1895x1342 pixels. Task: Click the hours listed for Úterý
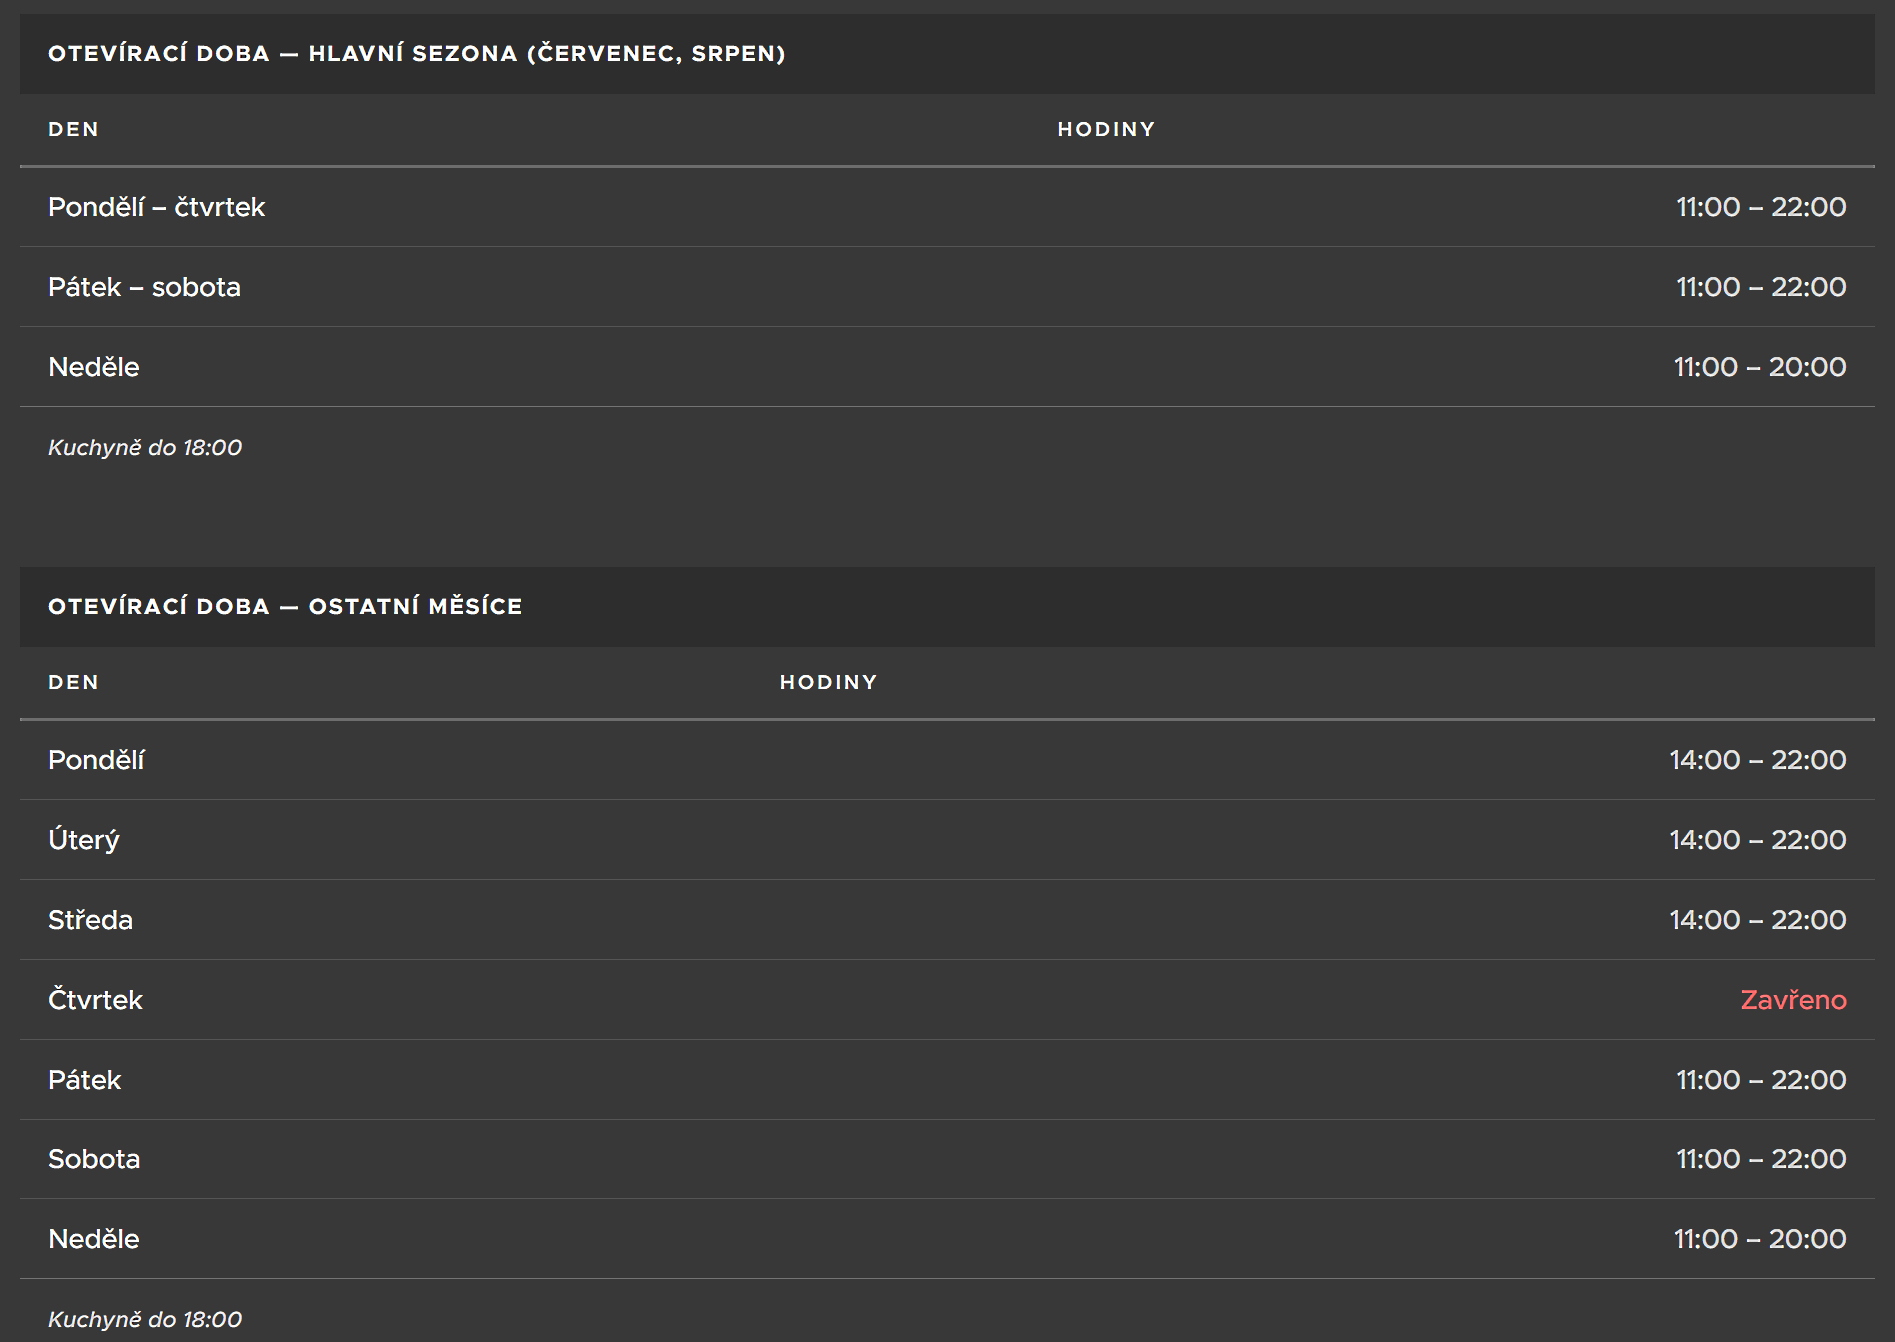point(1757,840)
